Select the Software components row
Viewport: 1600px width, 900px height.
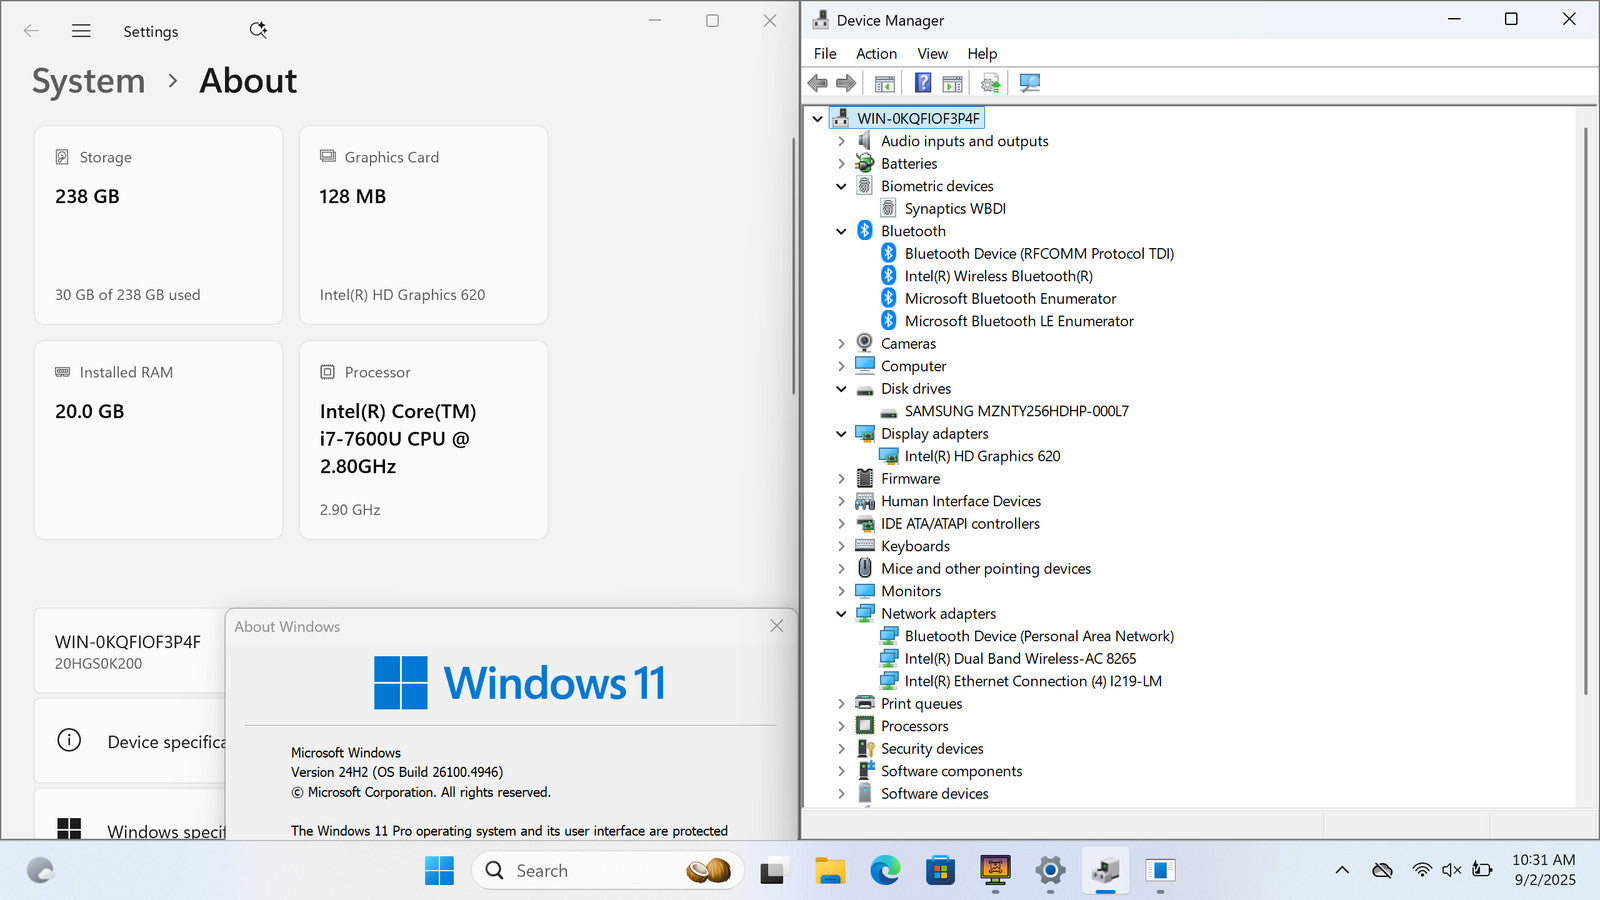[x=951, y=771]
